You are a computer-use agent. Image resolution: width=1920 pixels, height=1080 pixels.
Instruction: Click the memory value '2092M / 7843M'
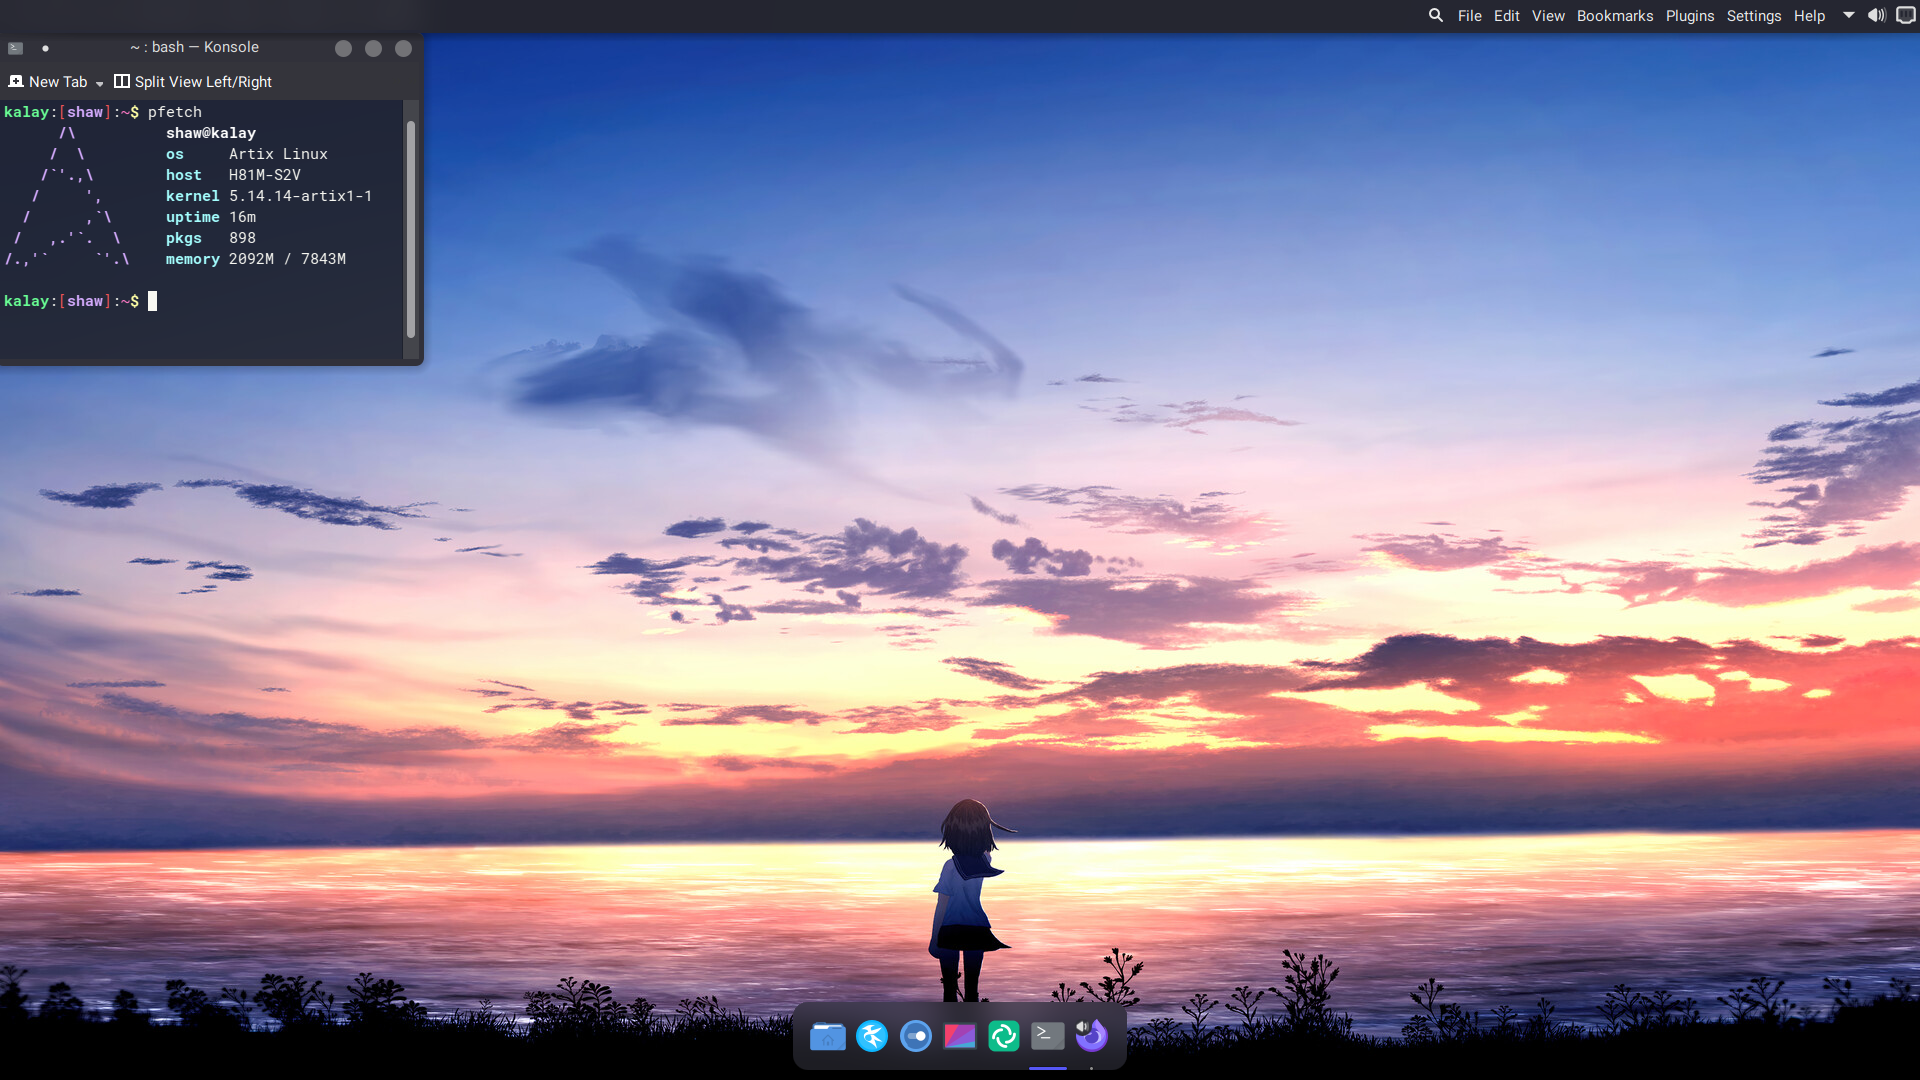[x=287, y=259]
